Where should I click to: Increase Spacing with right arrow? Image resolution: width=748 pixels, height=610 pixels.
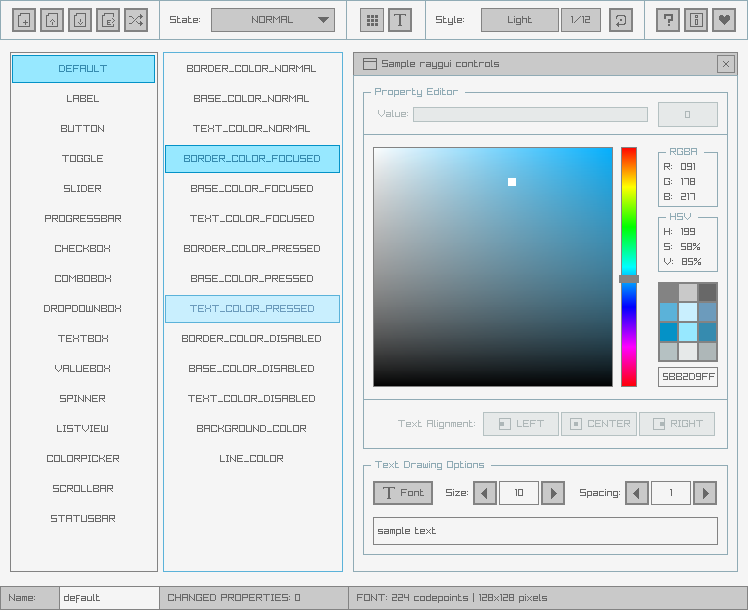click(x=705, y=493)
